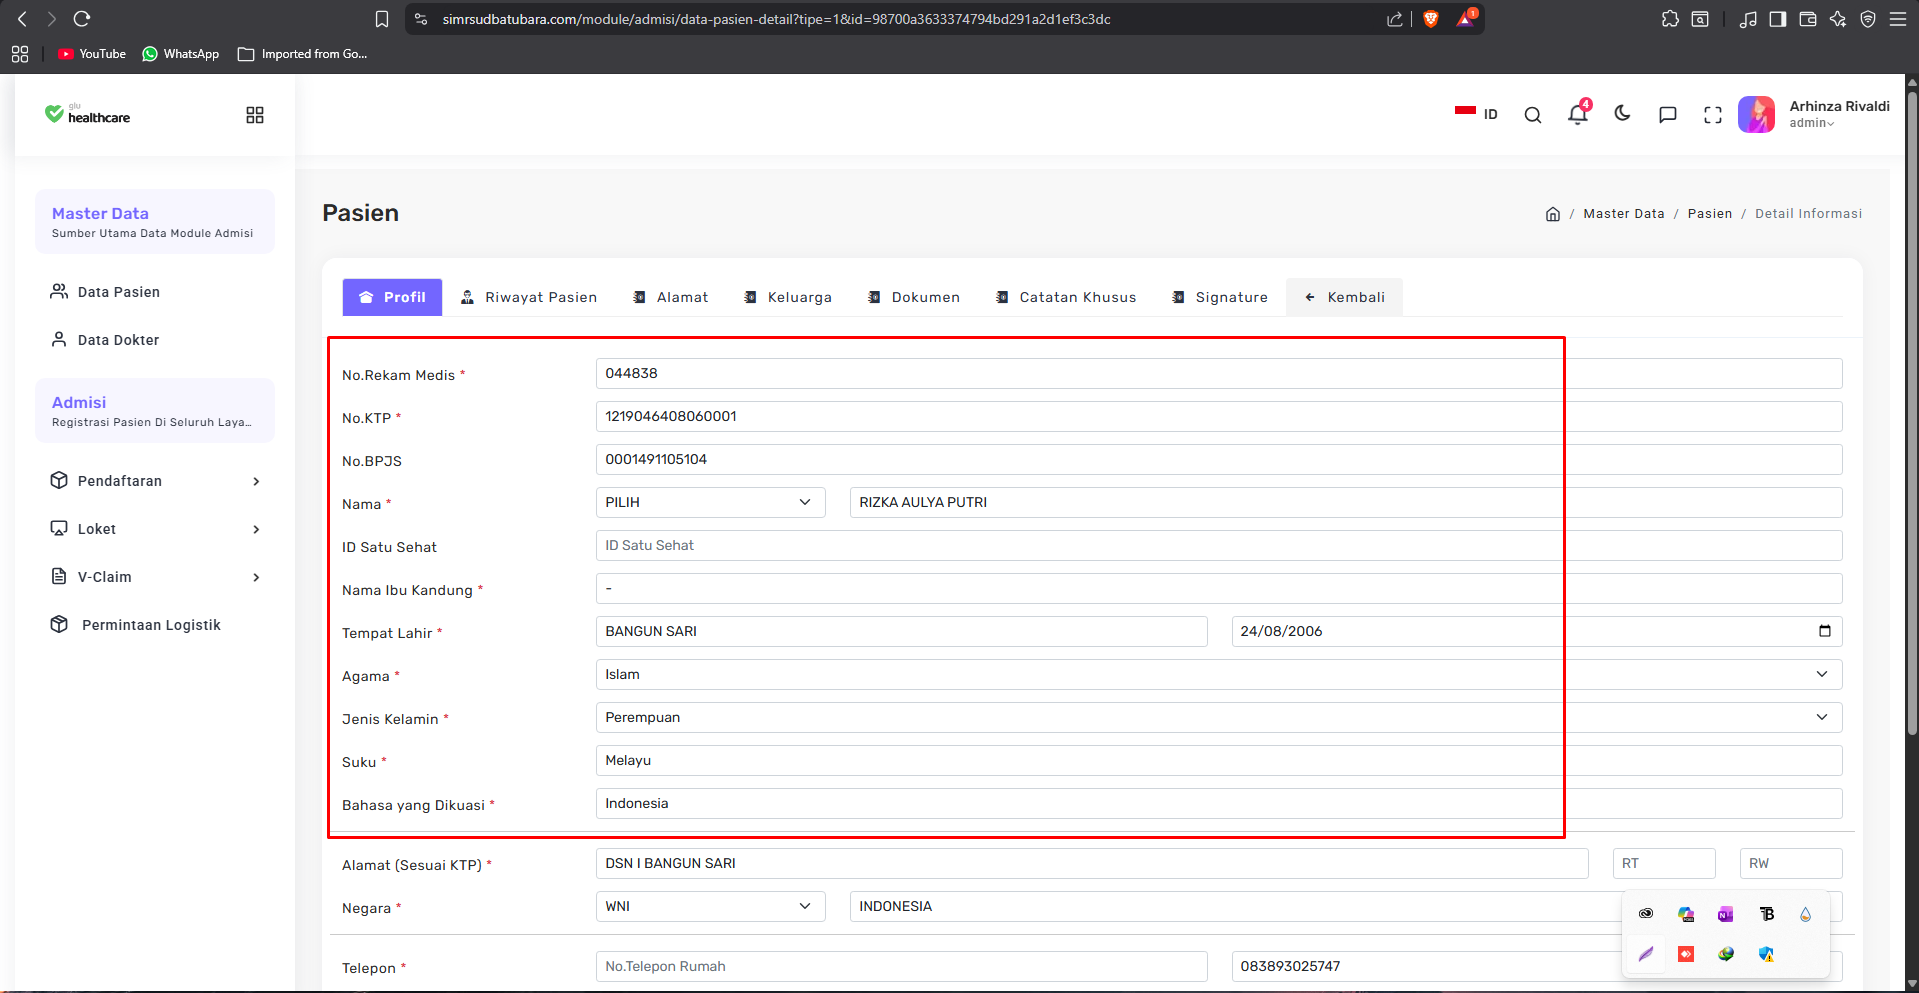
Task: Open the WNI Negara dropdown
Action: (x=710, y=907)
